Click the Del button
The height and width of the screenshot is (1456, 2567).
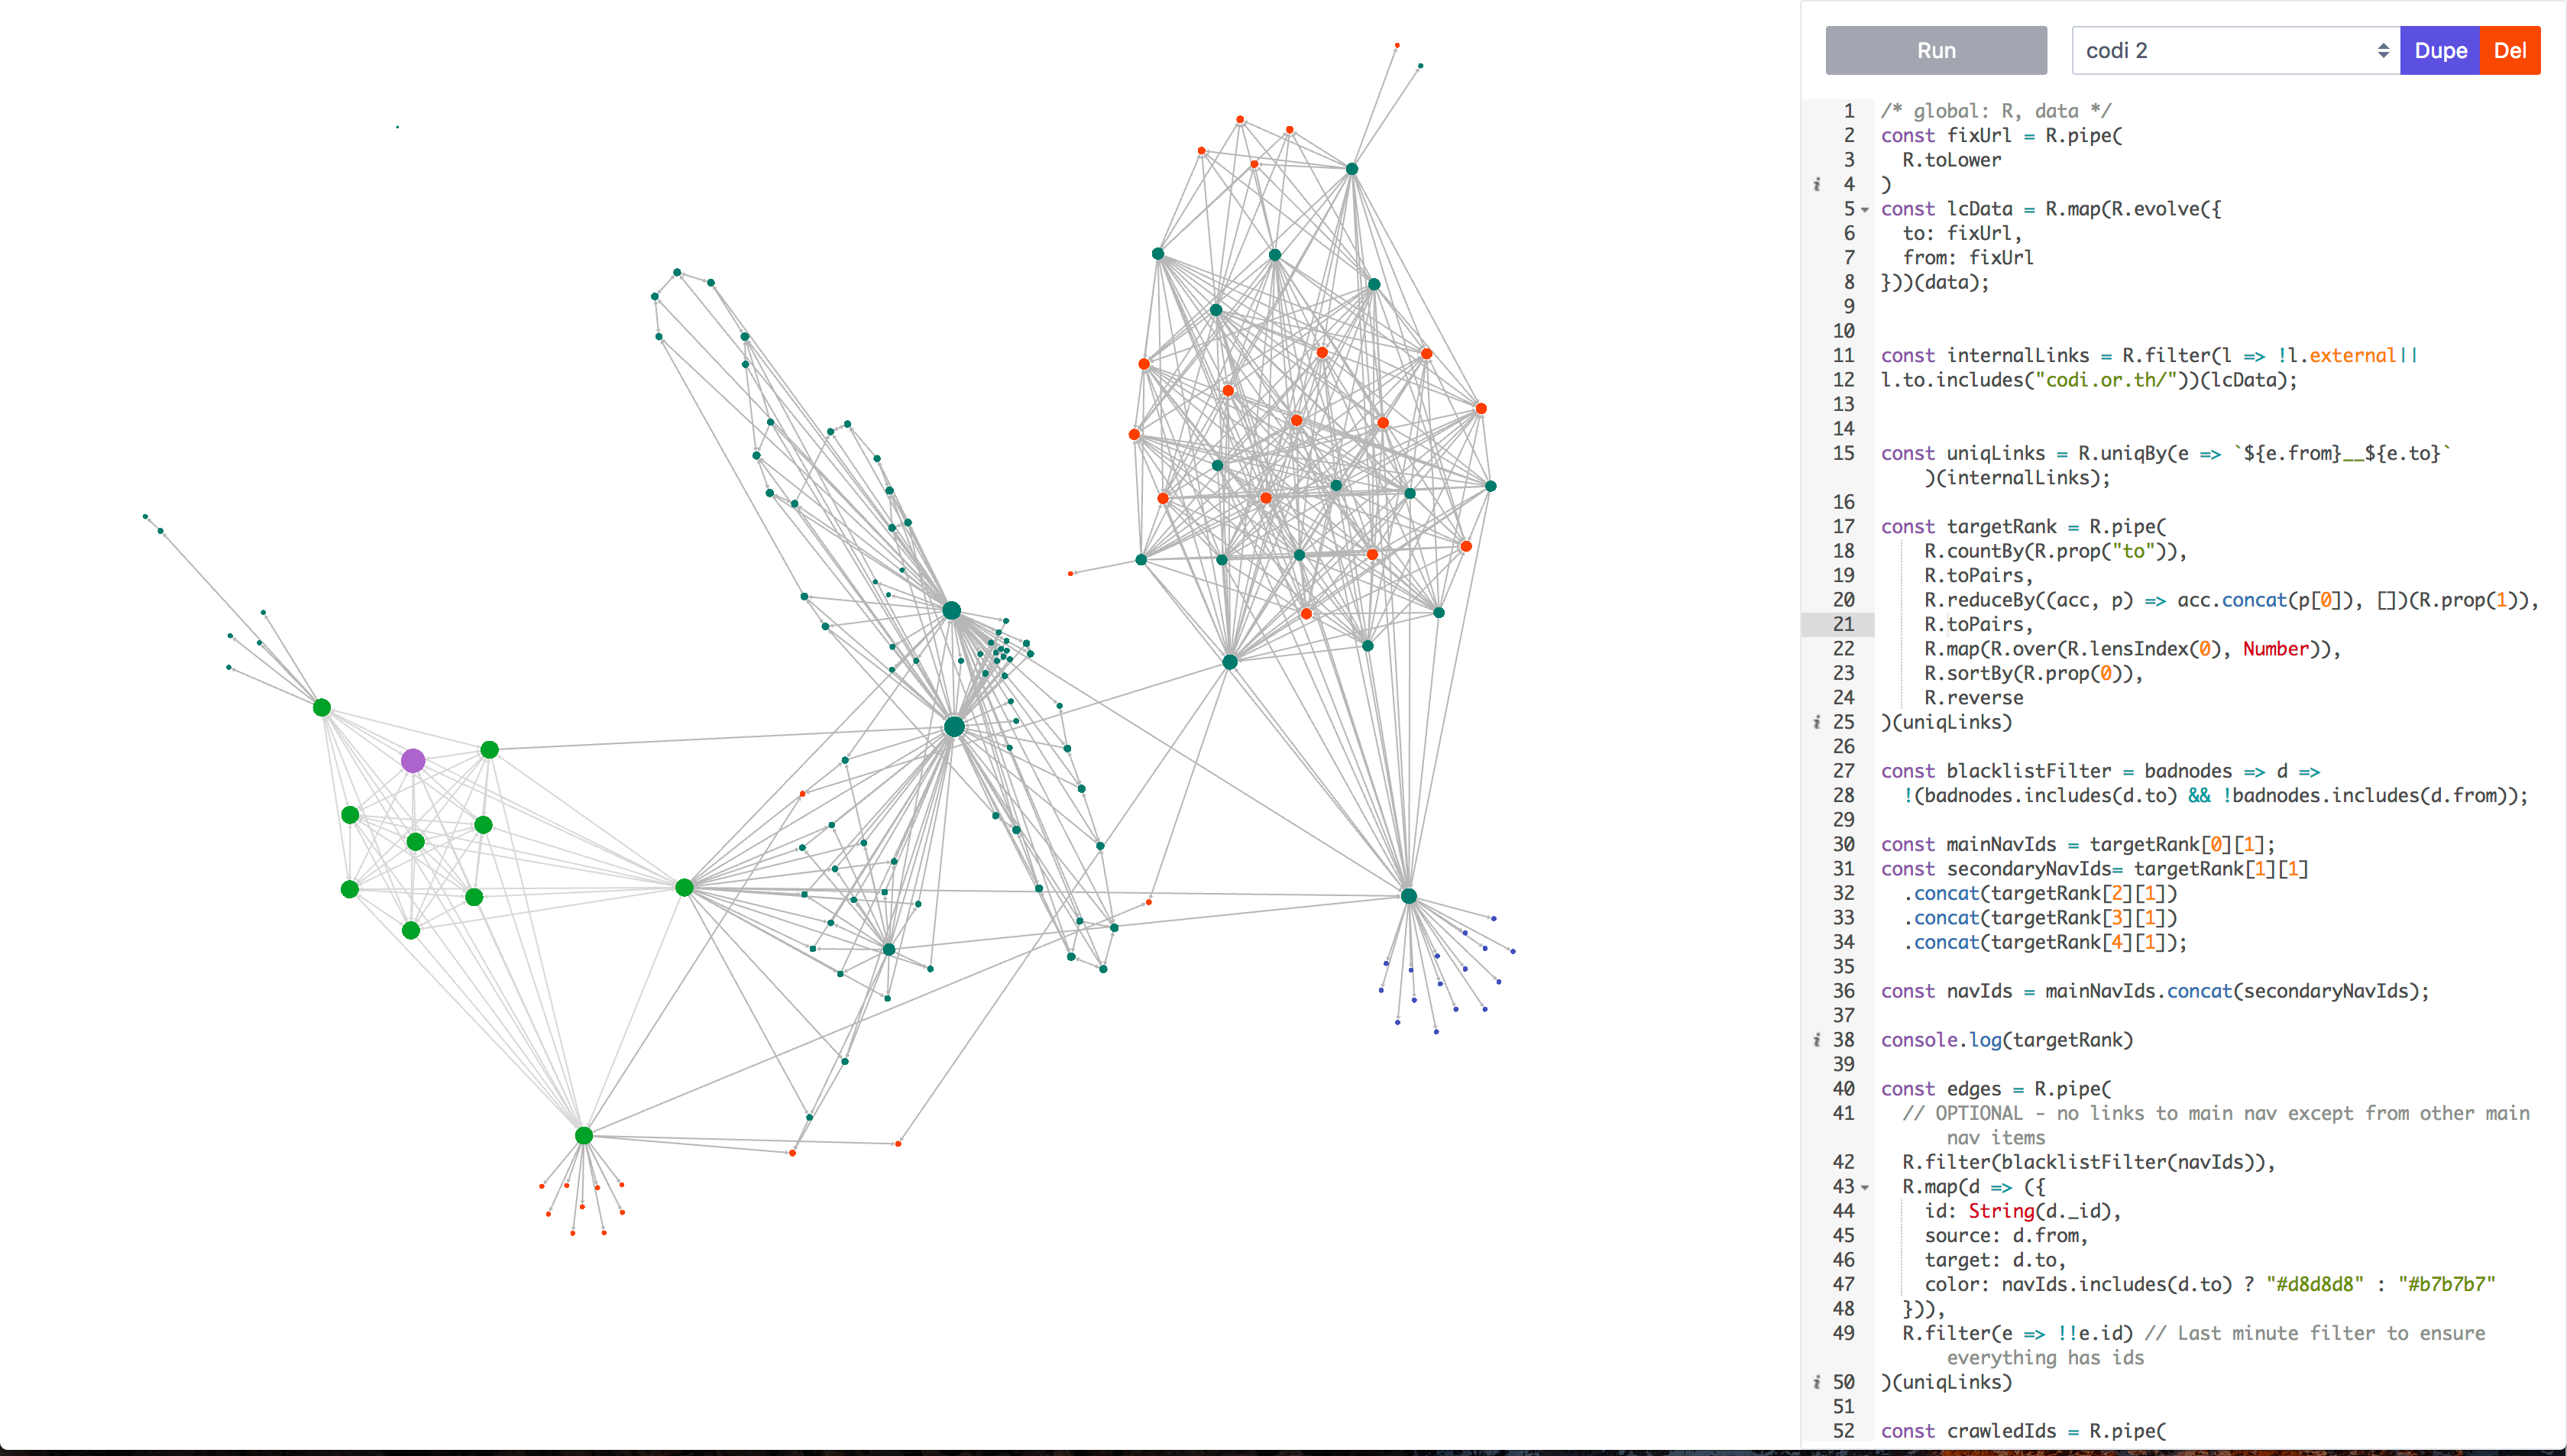(x=2510, y=50)
